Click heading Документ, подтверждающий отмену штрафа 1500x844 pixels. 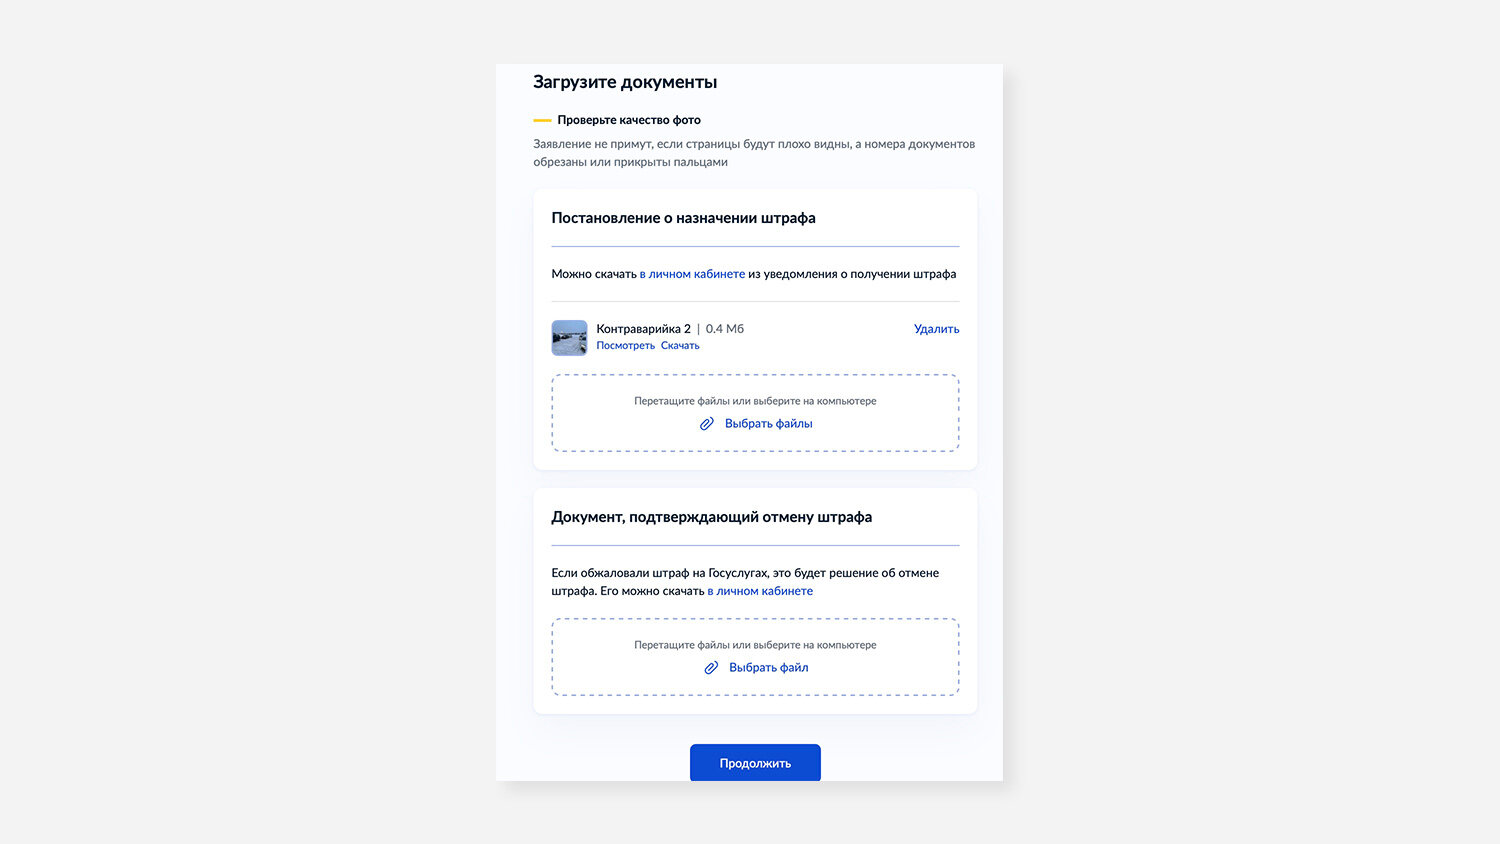point(711,517)
